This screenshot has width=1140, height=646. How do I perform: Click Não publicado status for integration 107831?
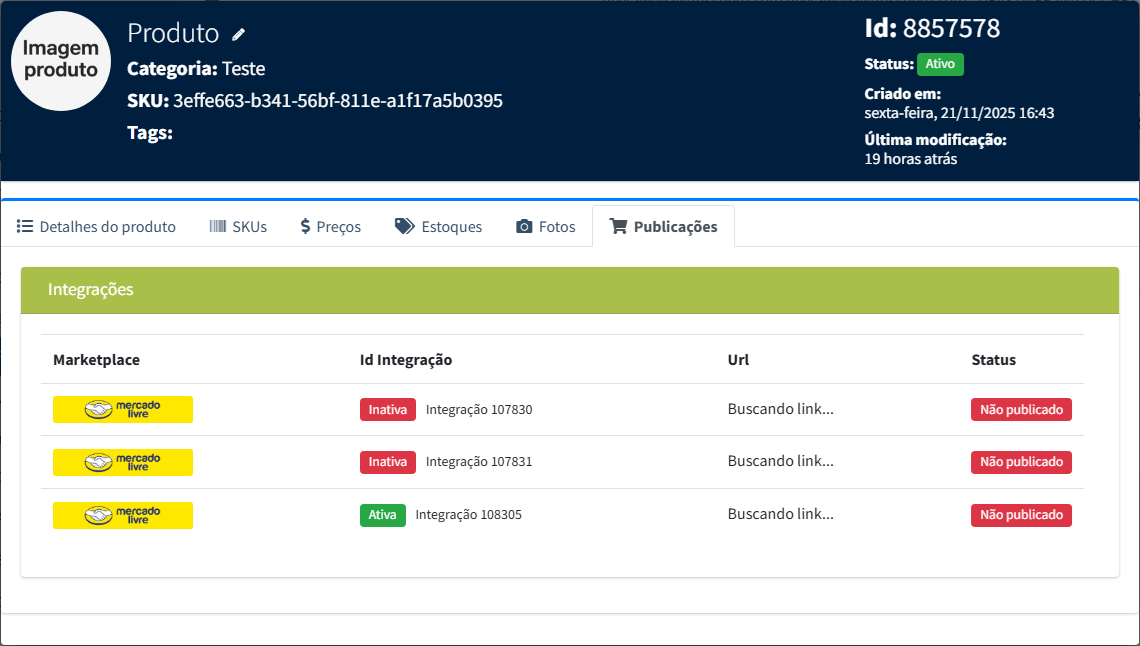click(1020, 462)
